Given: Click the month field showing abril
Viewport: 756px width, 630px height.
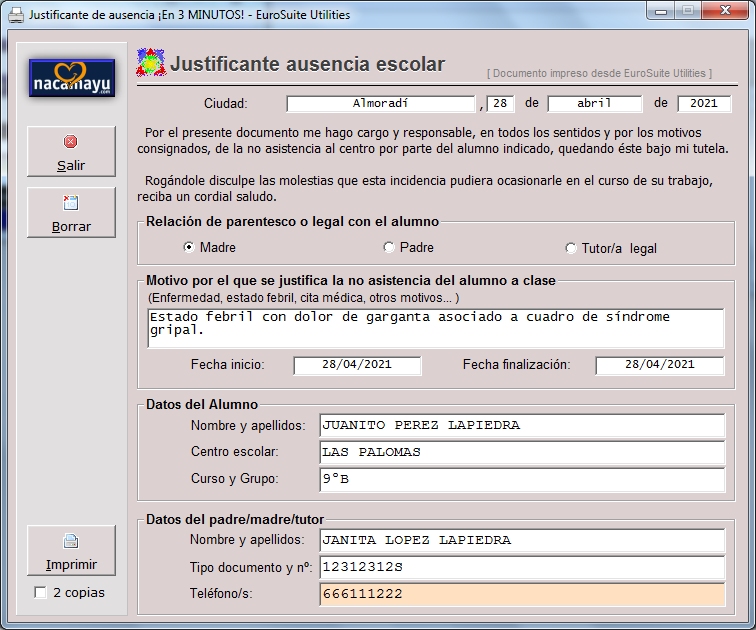Looking at the screenshot, I should 594,103.
